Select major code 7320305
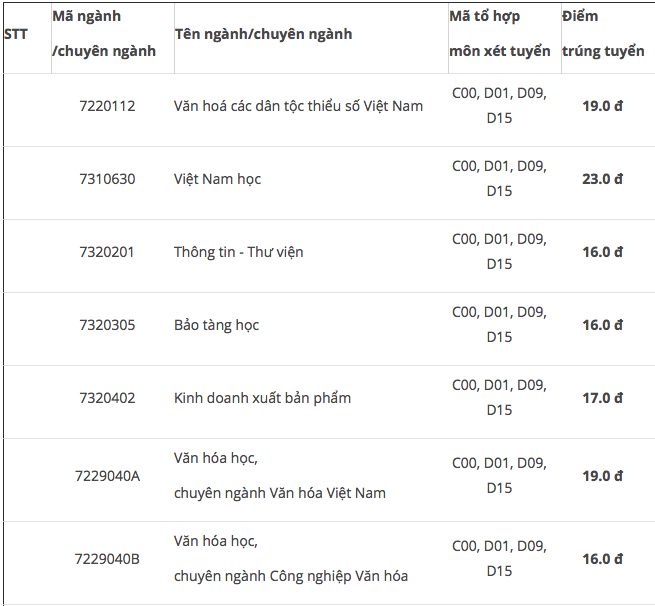This screenshot has height=606, width=655. (107, 325)
